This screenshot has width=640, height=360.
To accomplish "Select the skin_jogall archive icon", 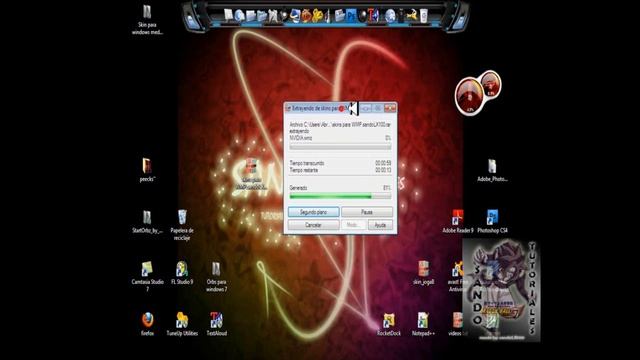I will pyautogui.click(x=423, y=273).
